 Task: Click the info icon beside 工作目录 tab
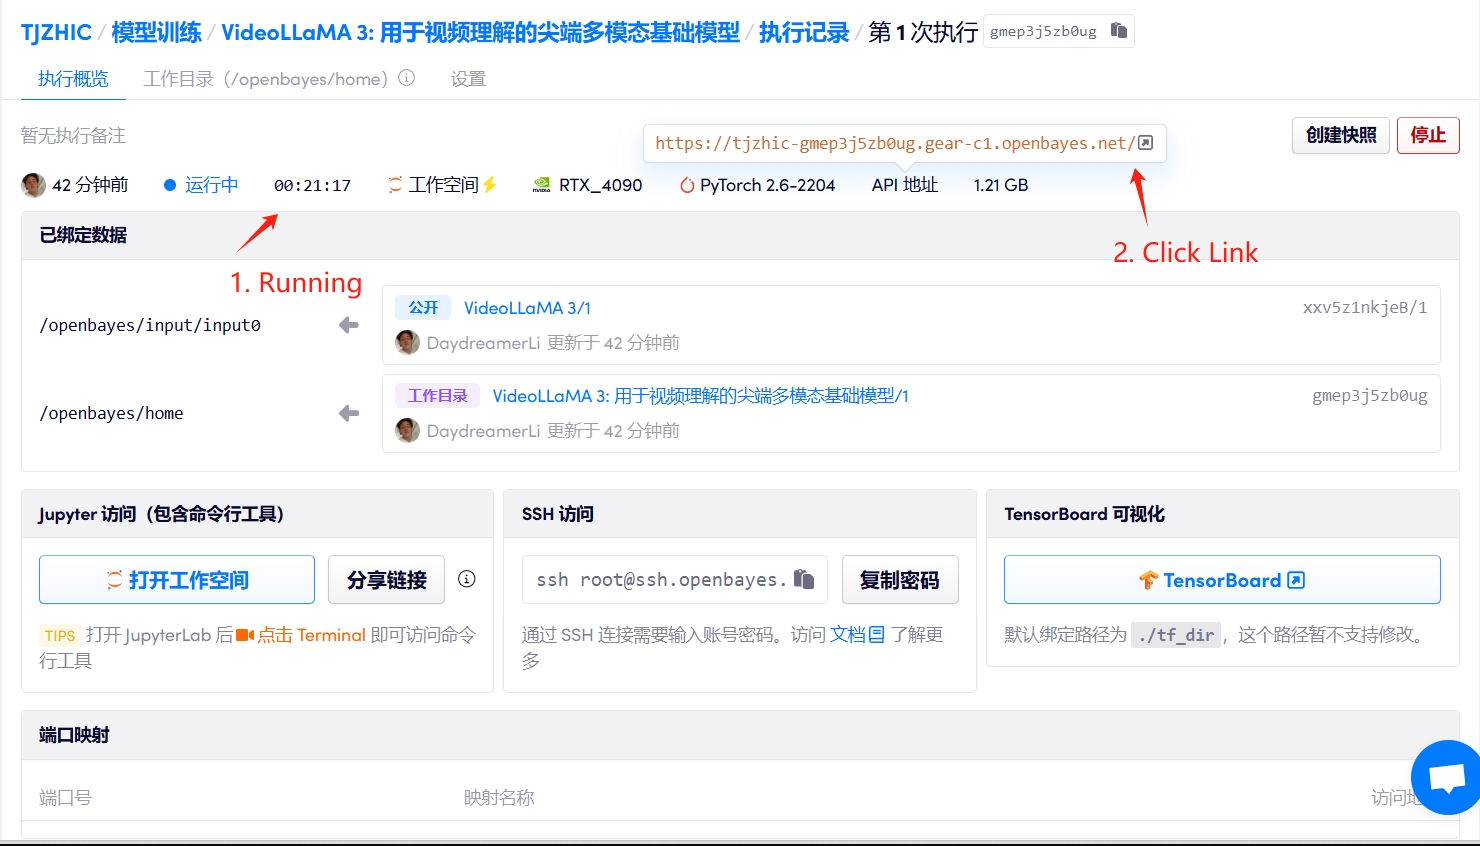tap(407, 78)
